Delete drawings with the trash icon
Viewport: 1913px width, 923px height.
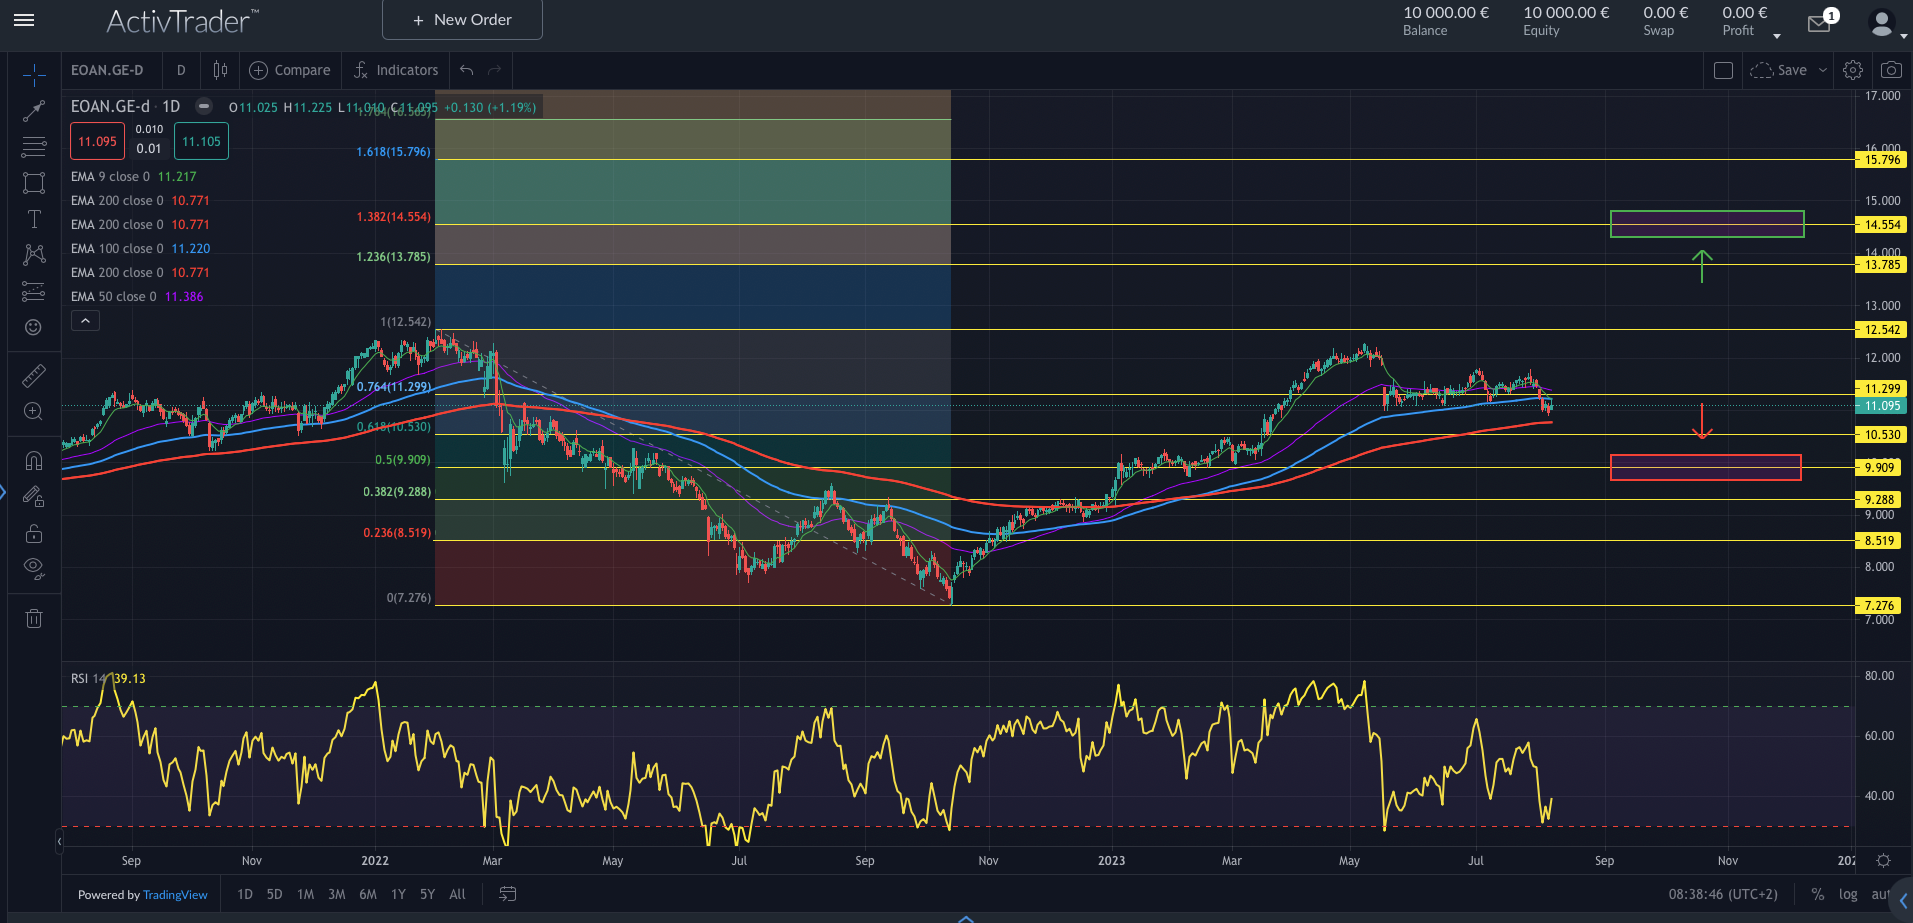(x=34, y=618)
